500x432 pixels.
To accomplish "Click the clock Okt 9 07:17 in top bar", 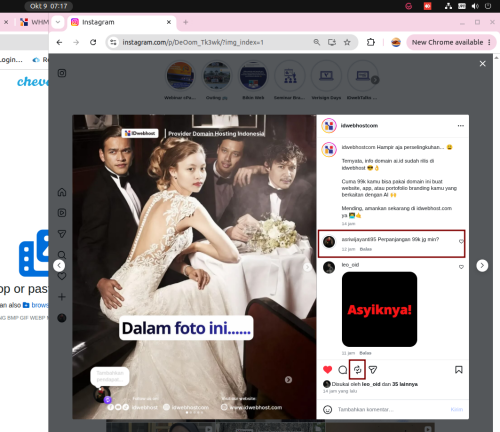I will [49, 6].
